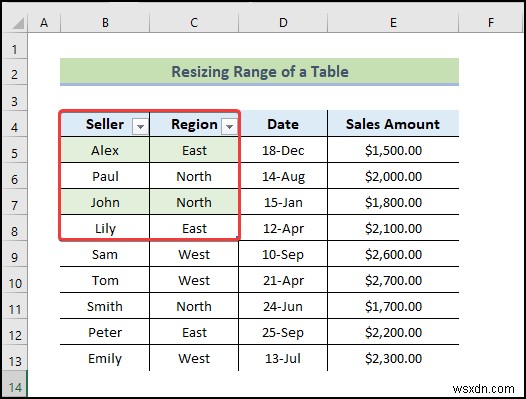Click the North region cell in Paul's row
Screen dimensions: 526x399
click(x=194, y=176)
